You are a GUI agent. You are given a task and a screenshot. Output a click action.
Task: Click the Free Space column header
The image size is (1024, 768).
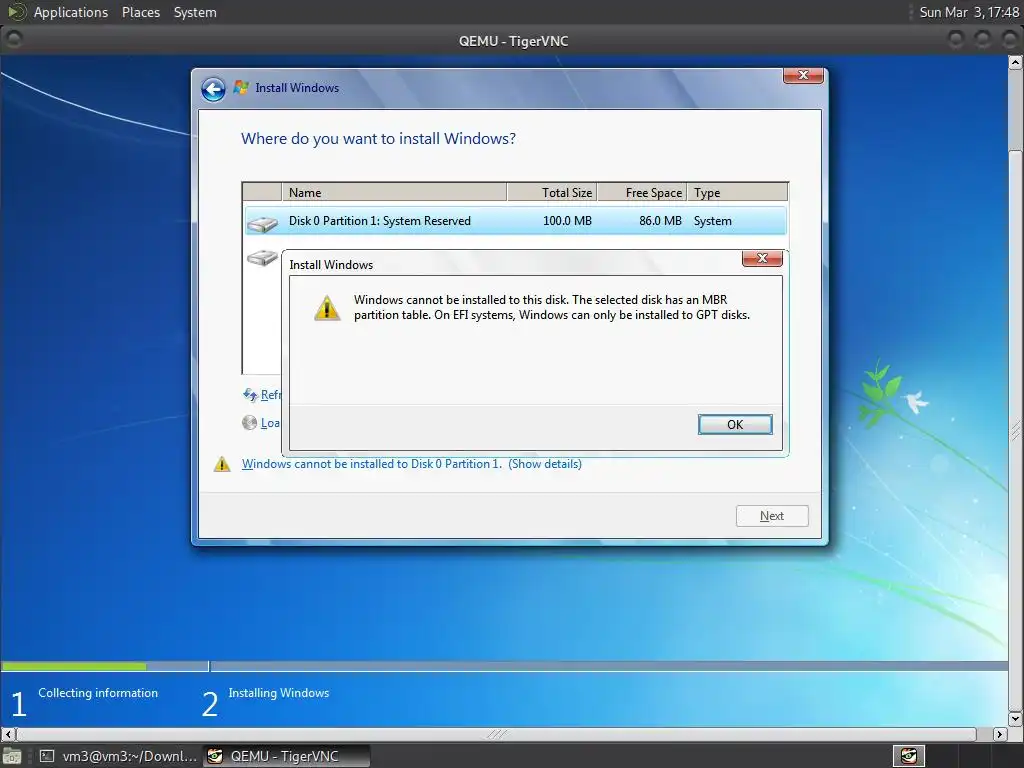[642, 192]
